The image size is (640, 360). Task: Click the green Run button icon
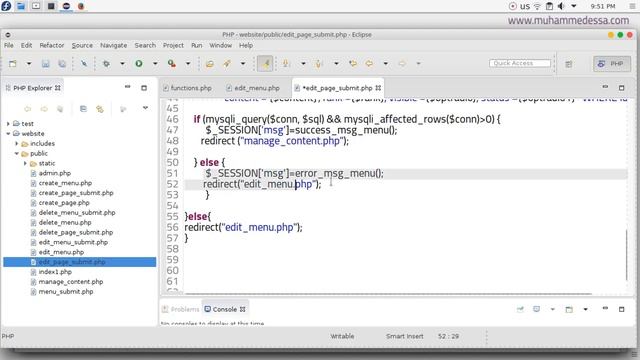point(139,64)
